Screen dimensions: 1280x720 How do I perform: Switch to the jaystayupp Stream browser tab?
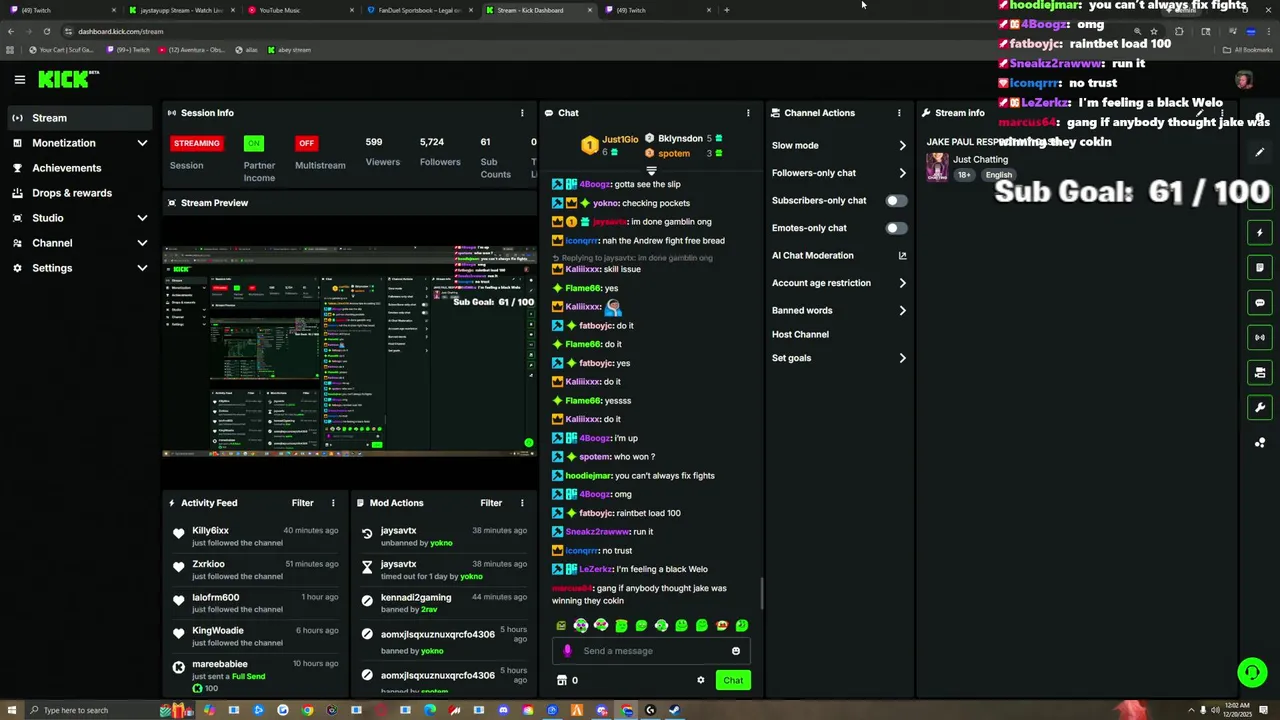[181, 10]
